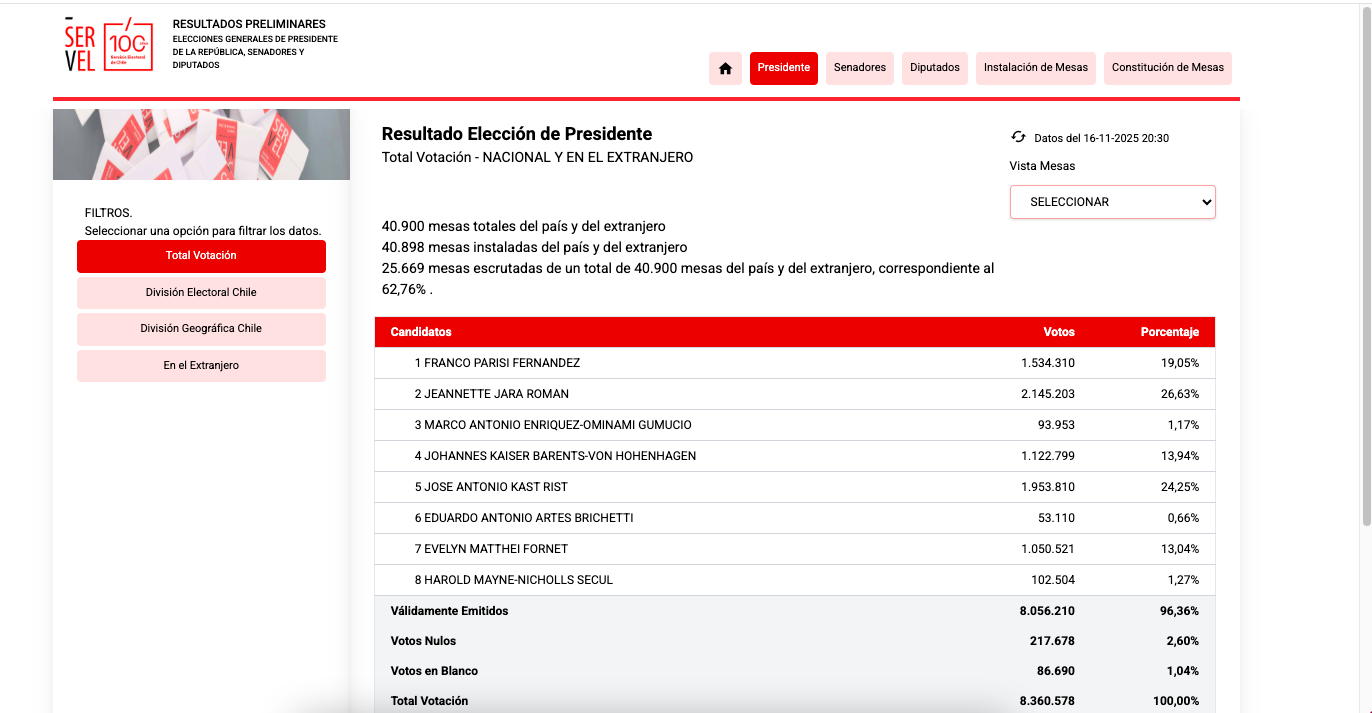Click the ballots banner image
The height and width of the screenshot is (713, 1372).
coord(201,144)
